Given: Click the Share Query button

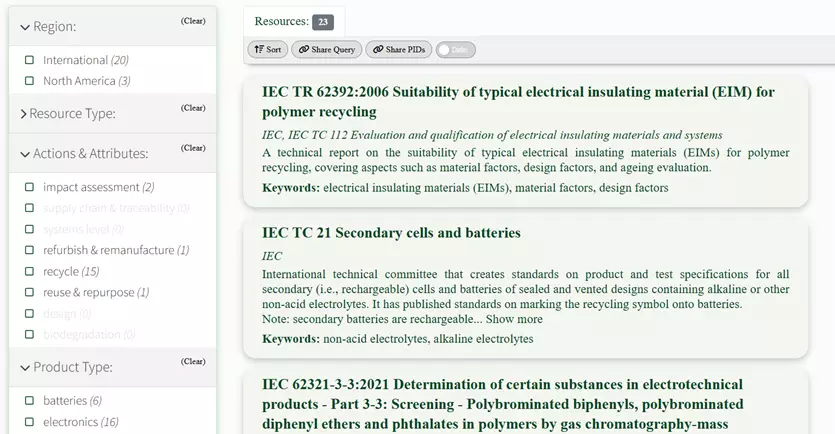Looking at the screenshot, I should 326,50.
